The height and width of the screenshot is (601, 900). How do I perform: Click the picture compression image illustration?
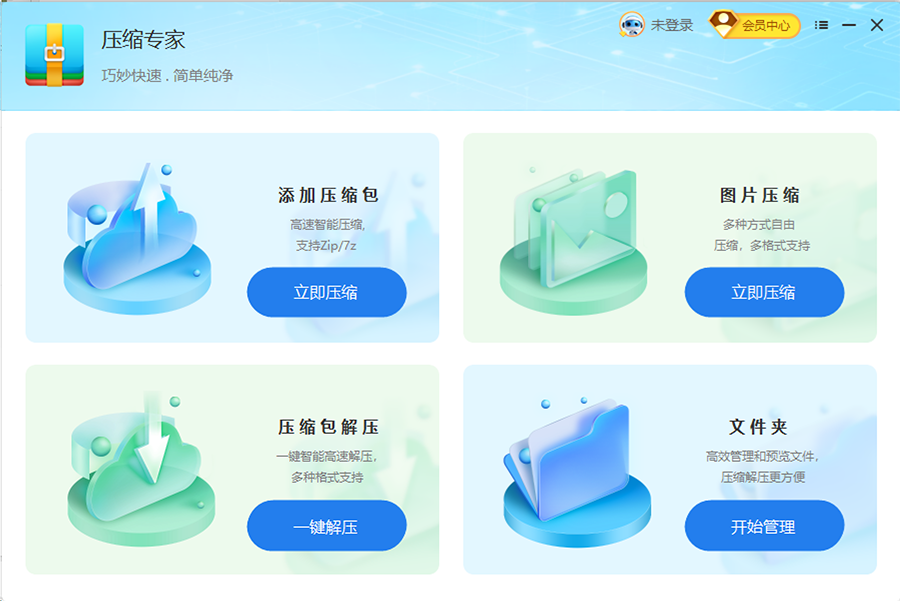point(573,241)
